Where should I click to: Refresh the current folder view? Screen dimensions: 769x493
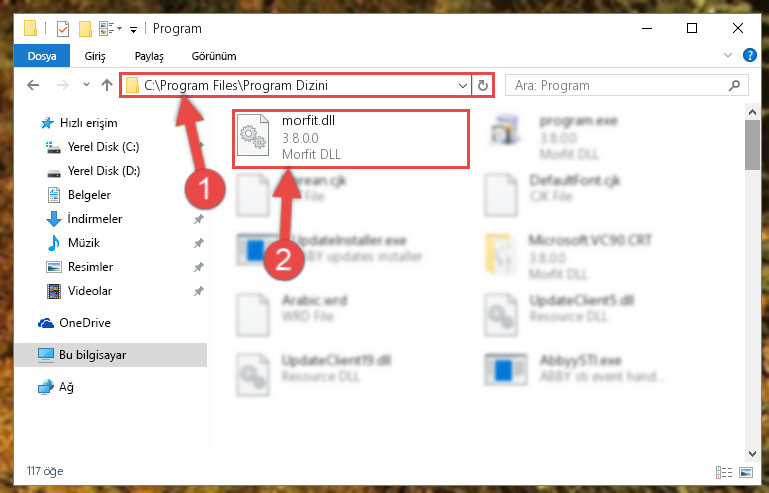483,85
